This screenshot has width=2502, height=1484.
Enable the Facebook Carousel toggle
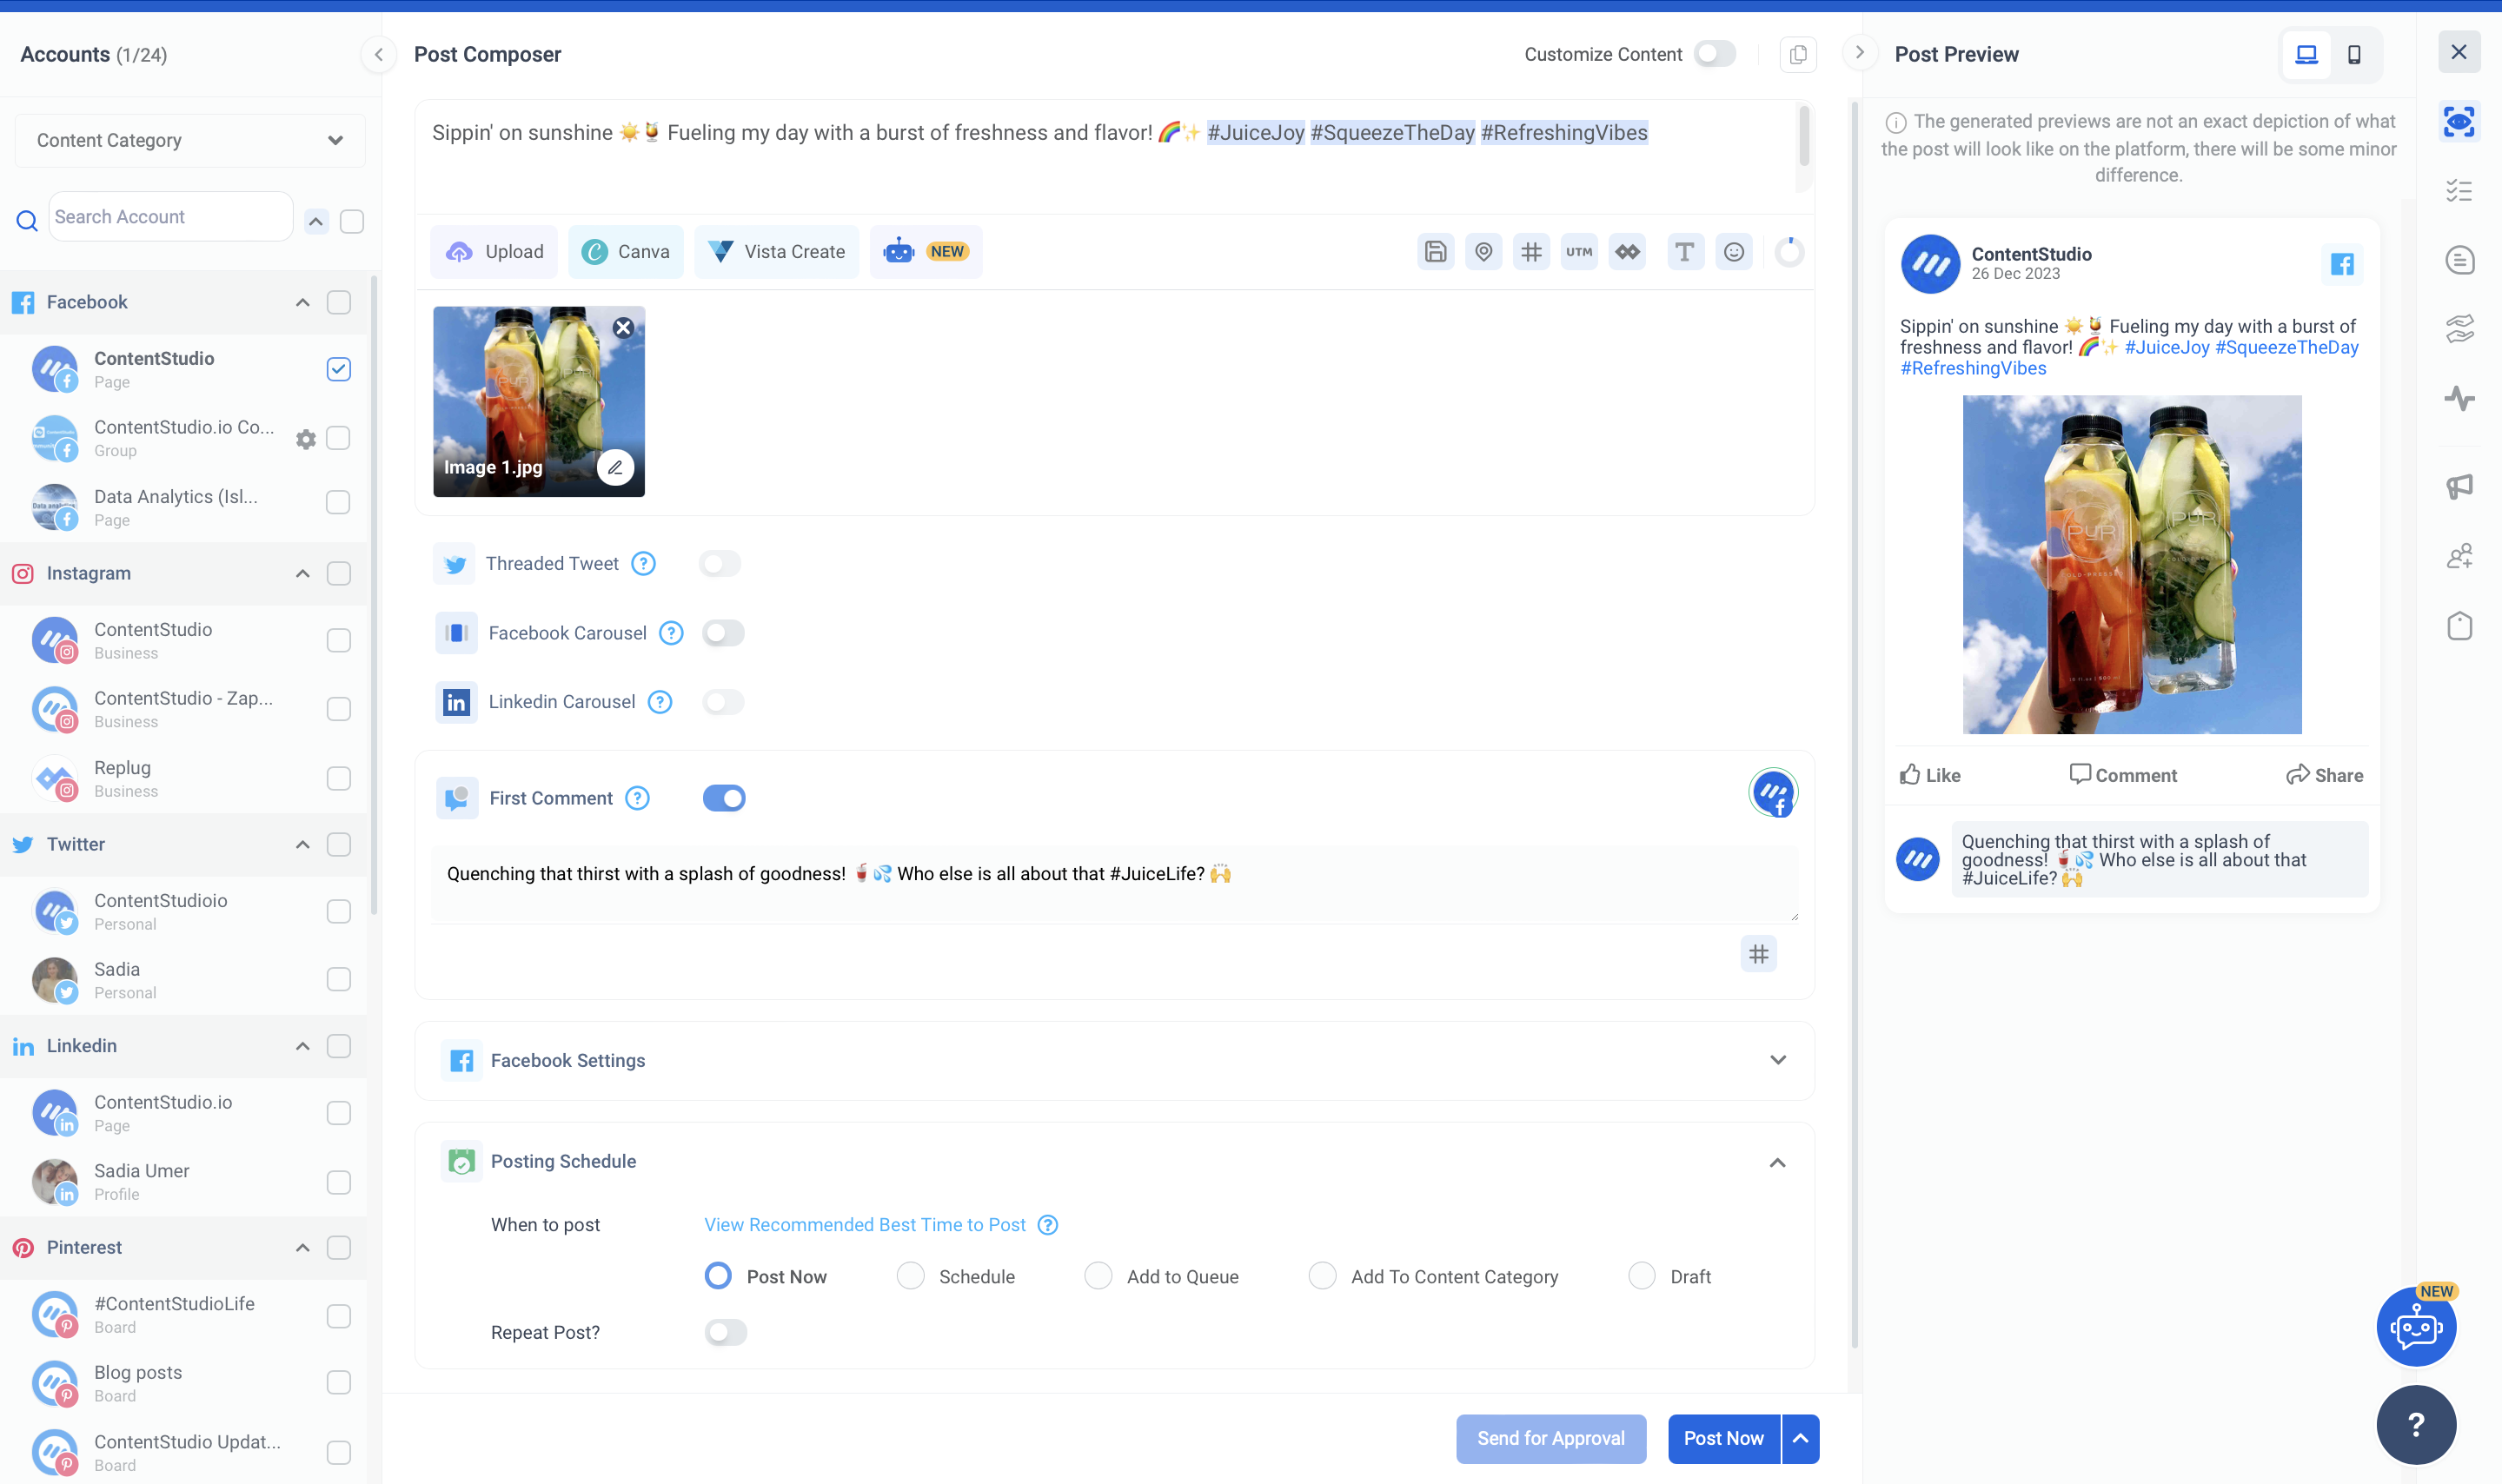coord(723,633)
